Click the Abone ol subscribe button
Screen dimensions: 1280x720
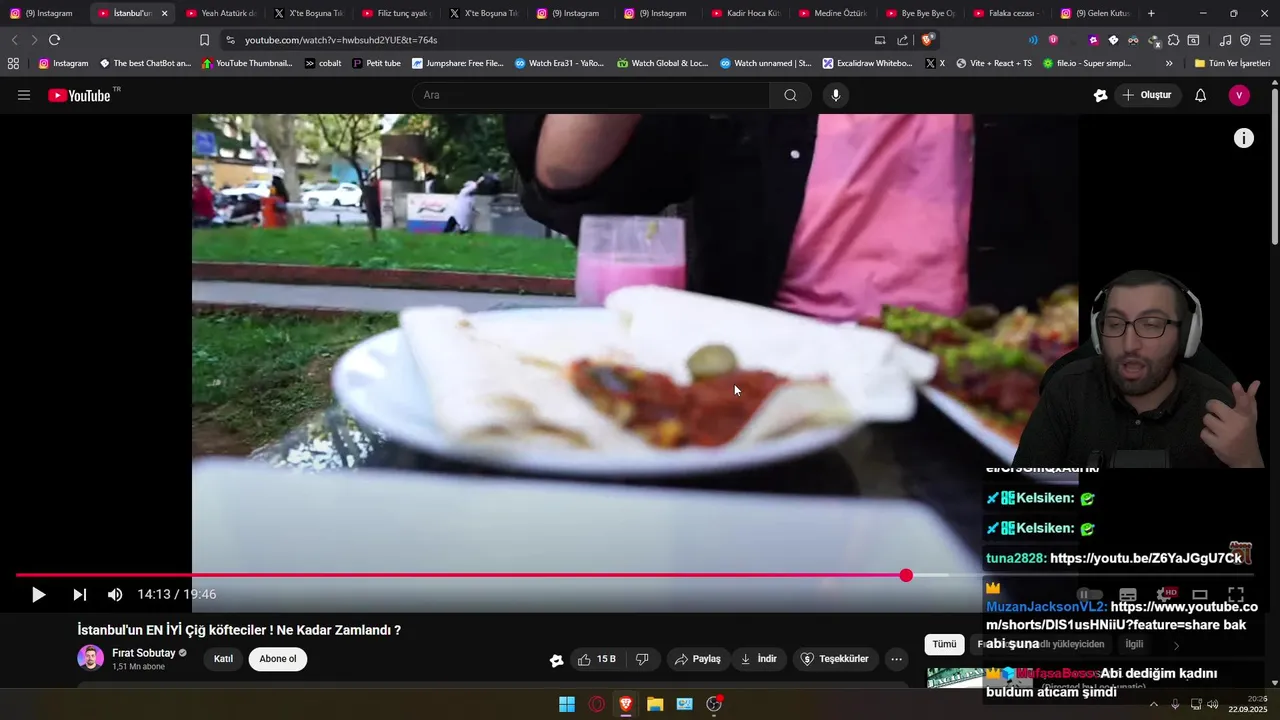click(x=278, y=659)
